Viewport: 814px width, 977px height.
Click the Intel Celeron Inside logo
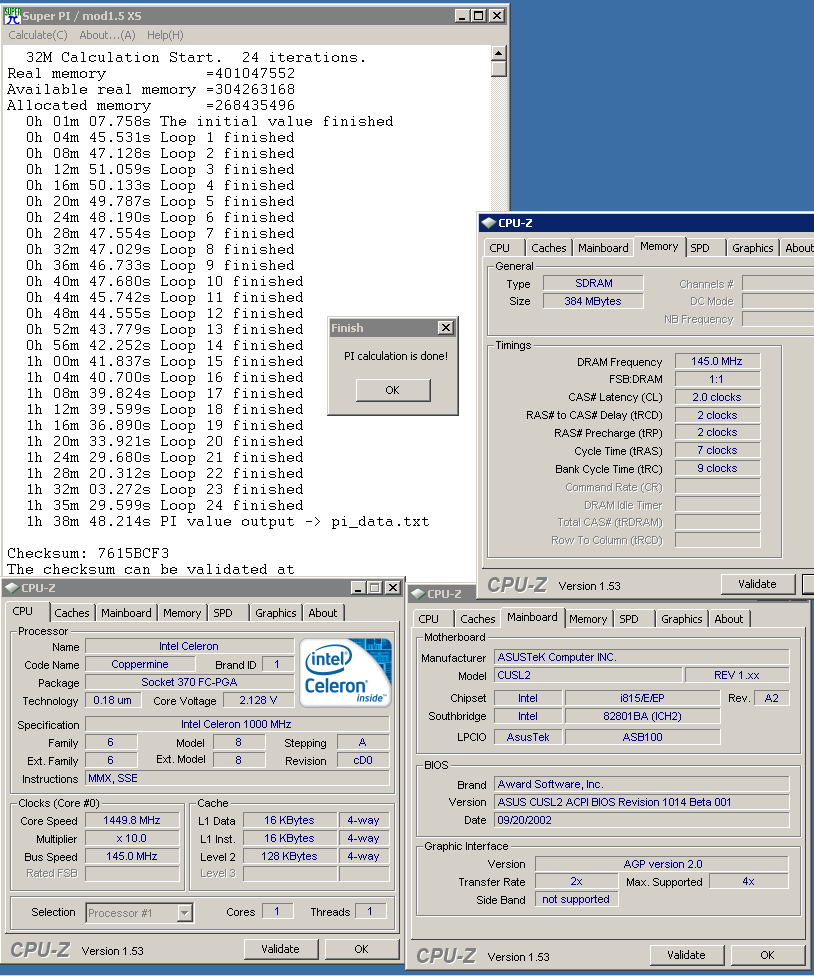[346, 672]
